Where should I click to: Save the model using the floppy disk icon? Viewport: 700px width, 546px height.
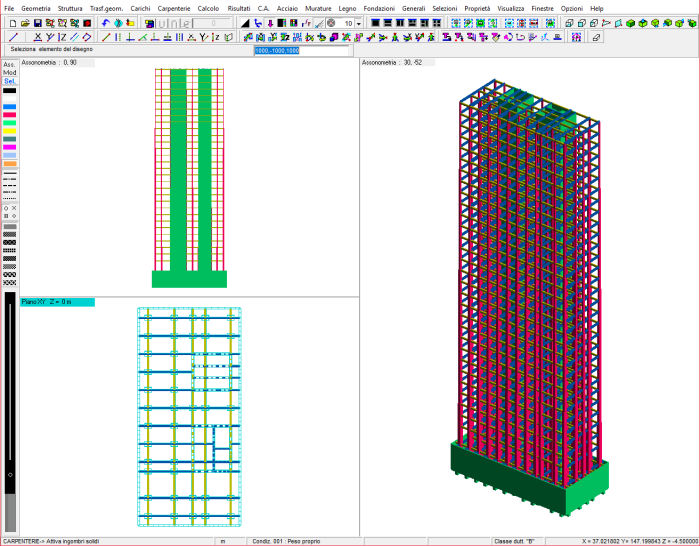[37, 23]
